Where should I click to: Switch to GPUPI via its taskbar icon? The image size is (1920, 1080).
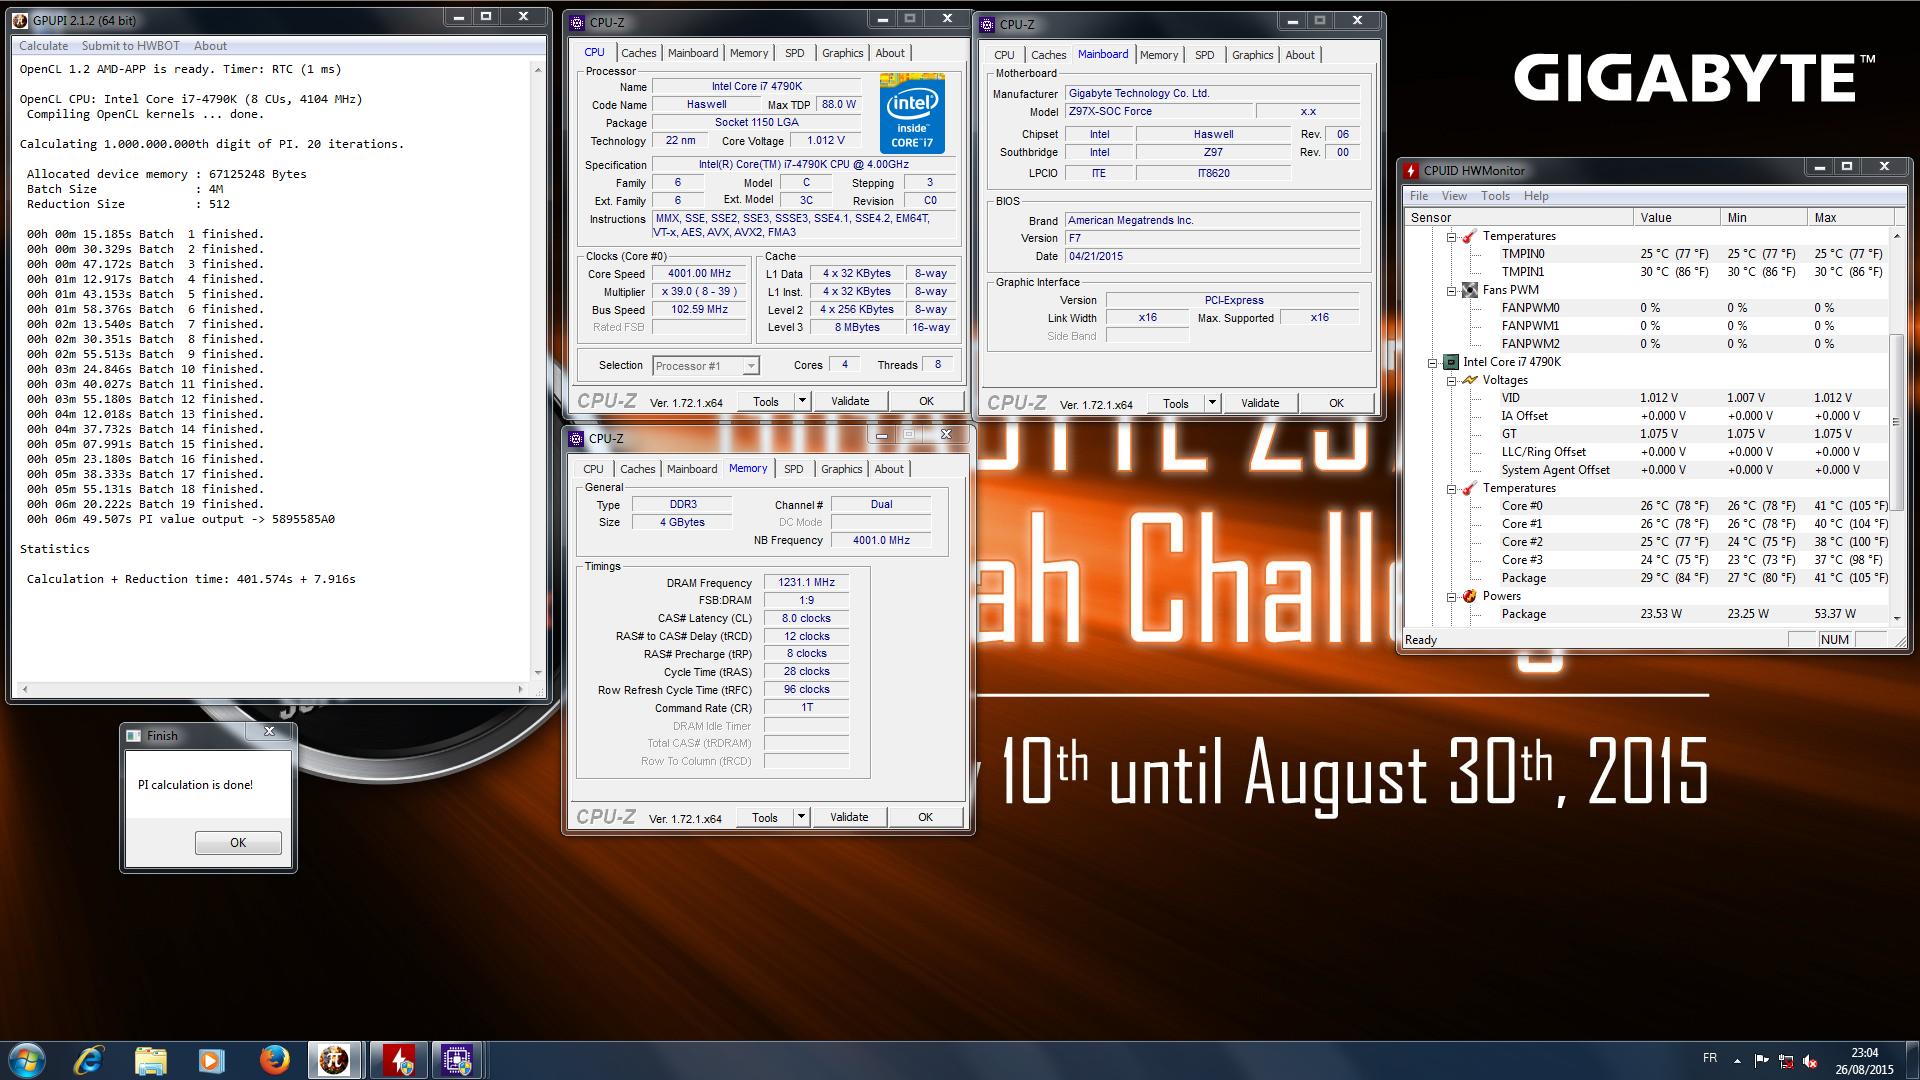point(334,1060)
